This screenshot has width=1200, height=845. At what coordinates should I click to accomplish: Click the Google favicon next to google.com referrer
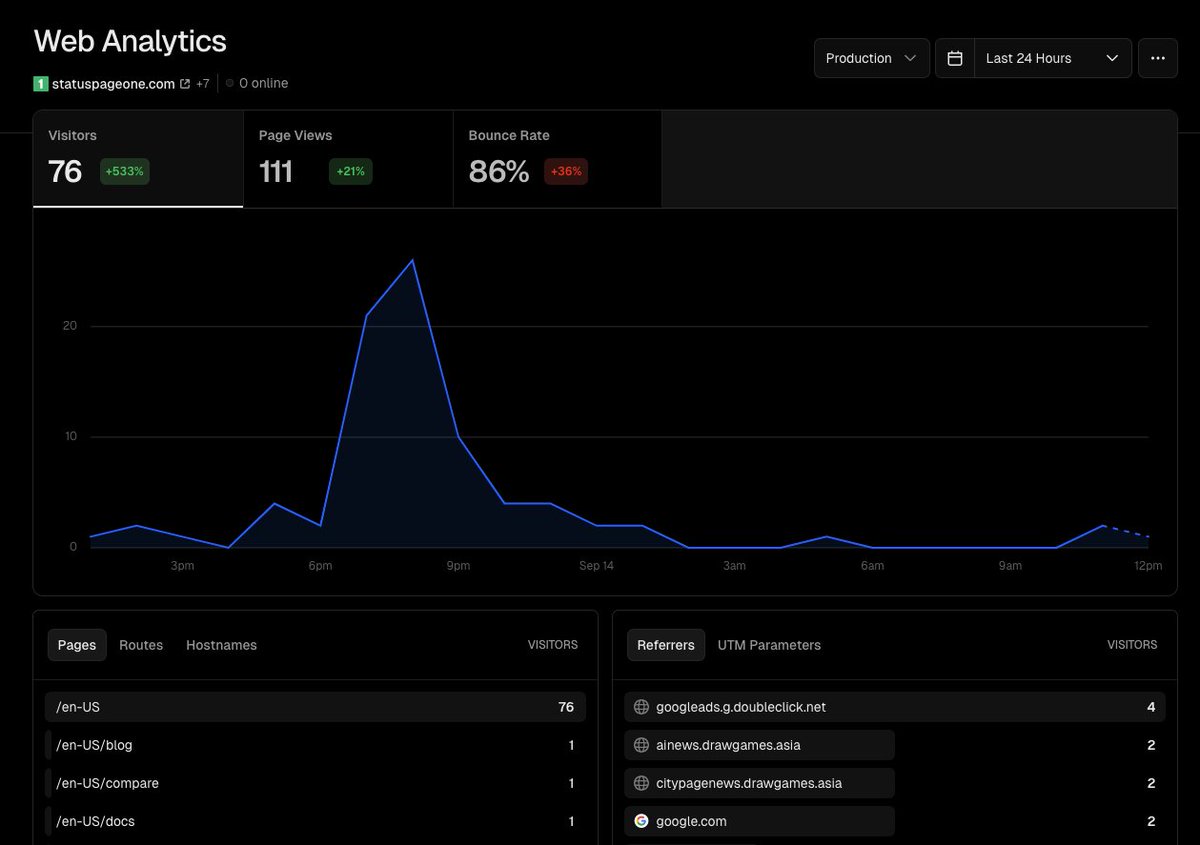[x=640, y=821]
